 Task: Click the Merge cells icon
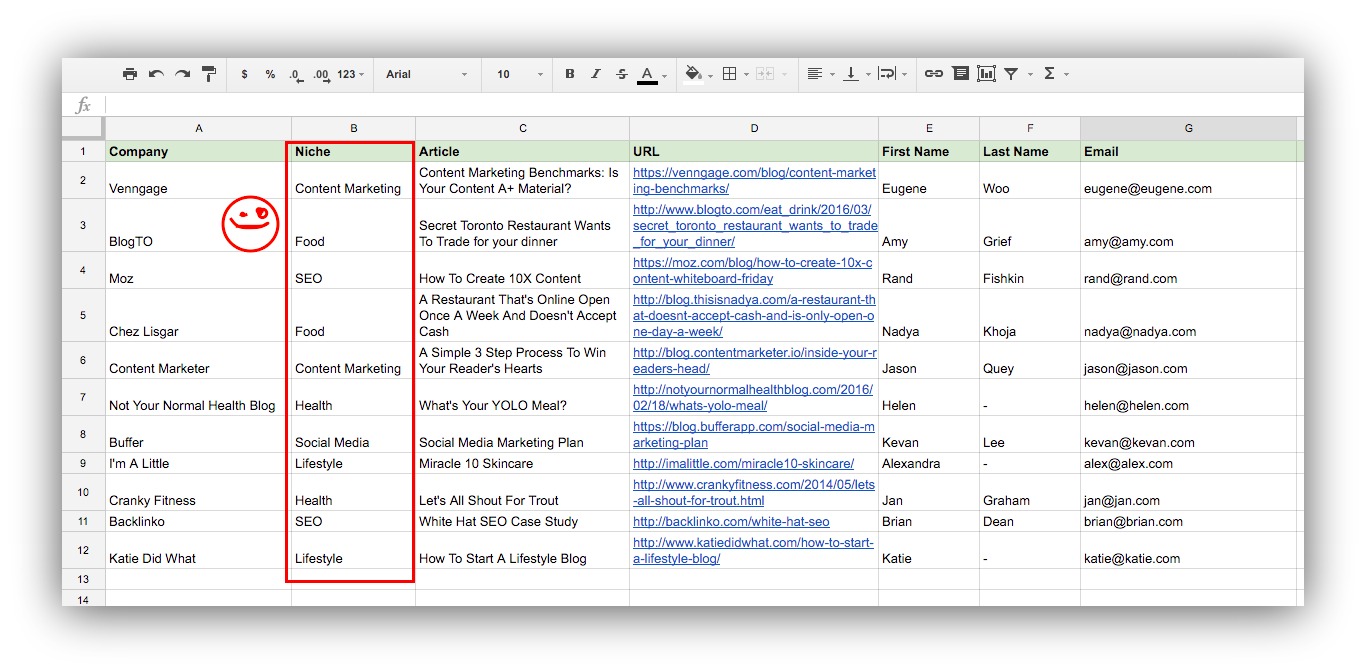point(765,74)
